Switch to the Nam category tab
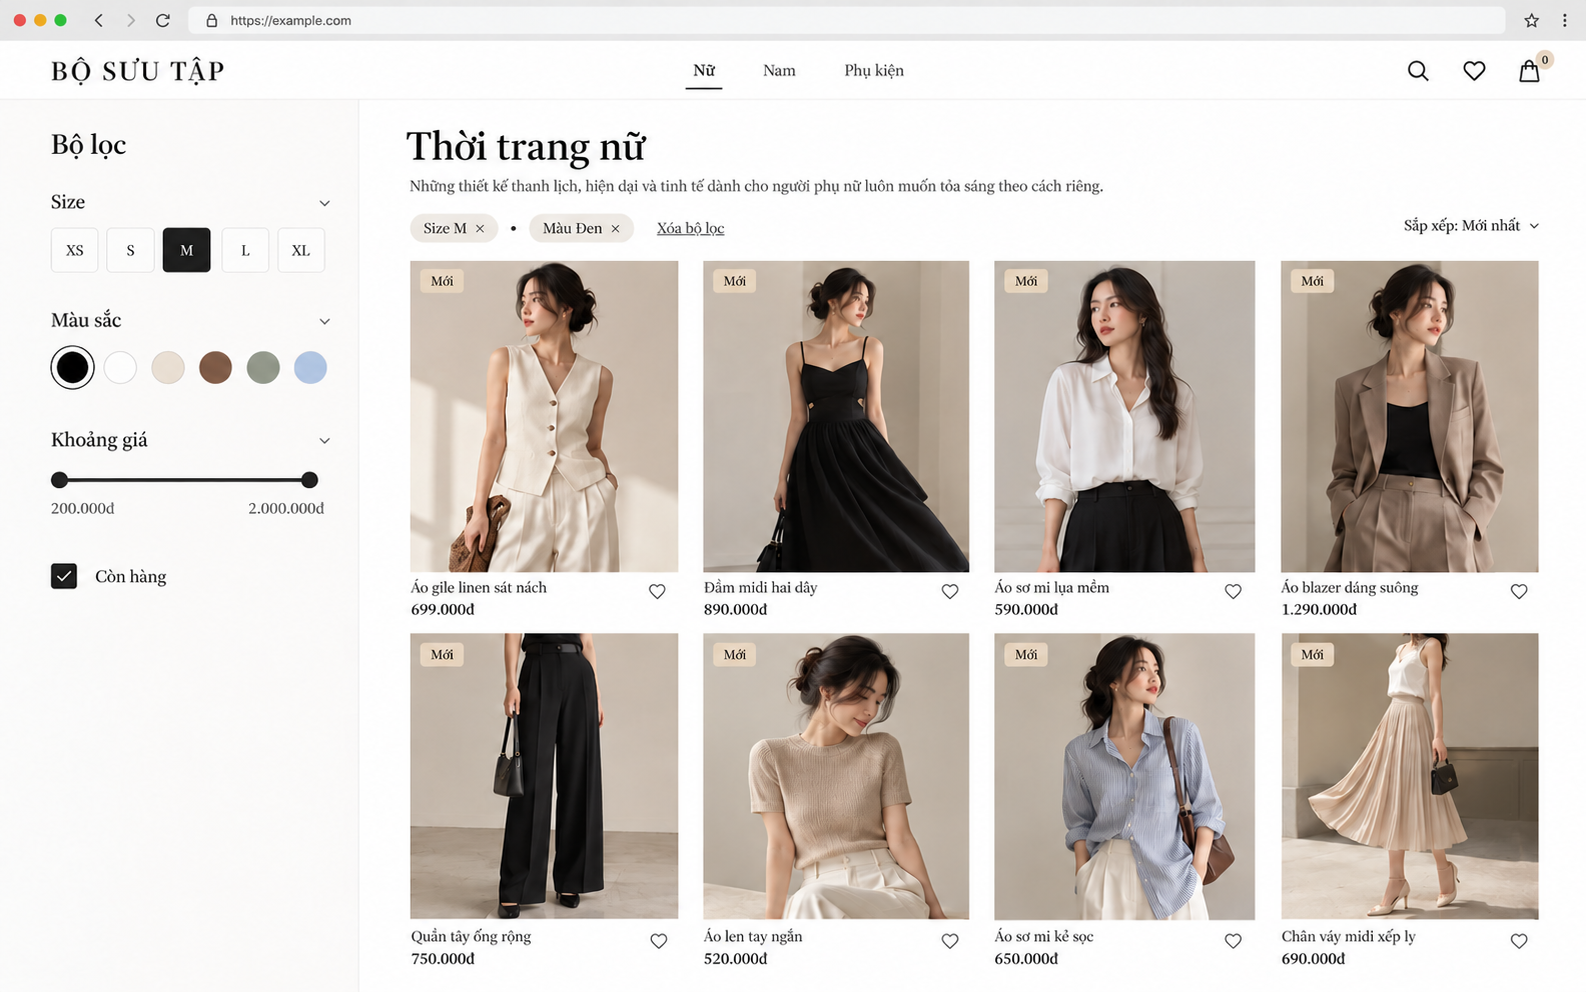This screenshot has width=1586, height=992. pos(779,71)
